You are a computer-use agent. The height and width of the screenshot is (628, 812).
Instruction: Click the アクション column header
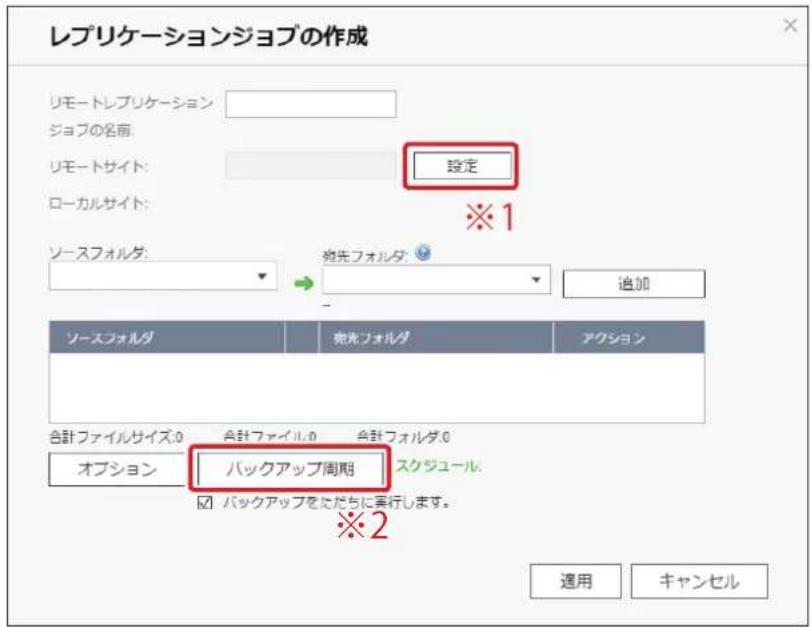coord(629,338)
